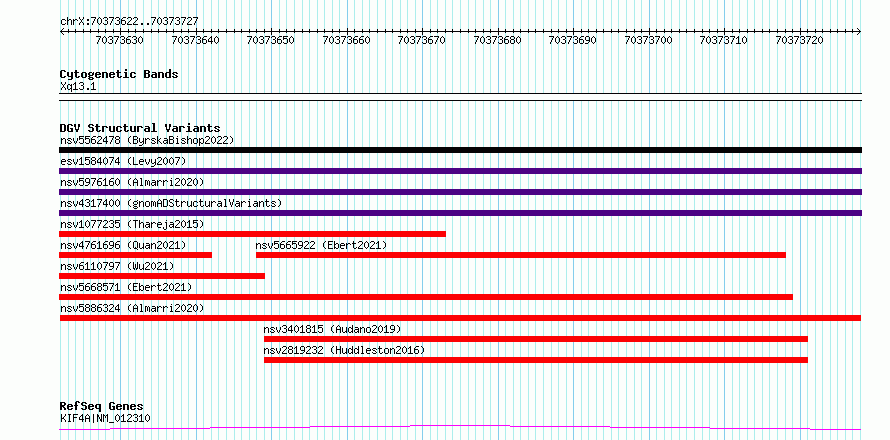Select the DGV Structural Variants track title
890x440 pixels.
coord(140,128)
